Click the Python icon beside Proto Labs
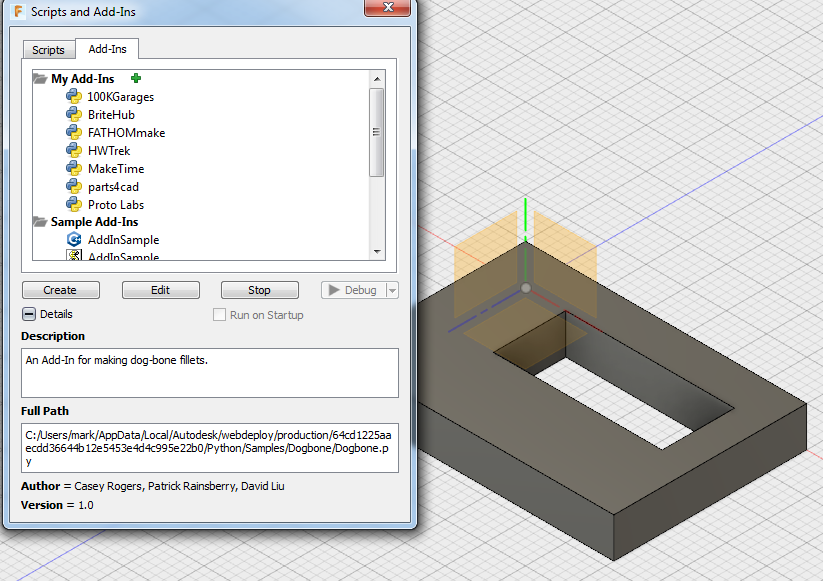The width and height of the screenshot is (823, 581). [x=73, y=204]
